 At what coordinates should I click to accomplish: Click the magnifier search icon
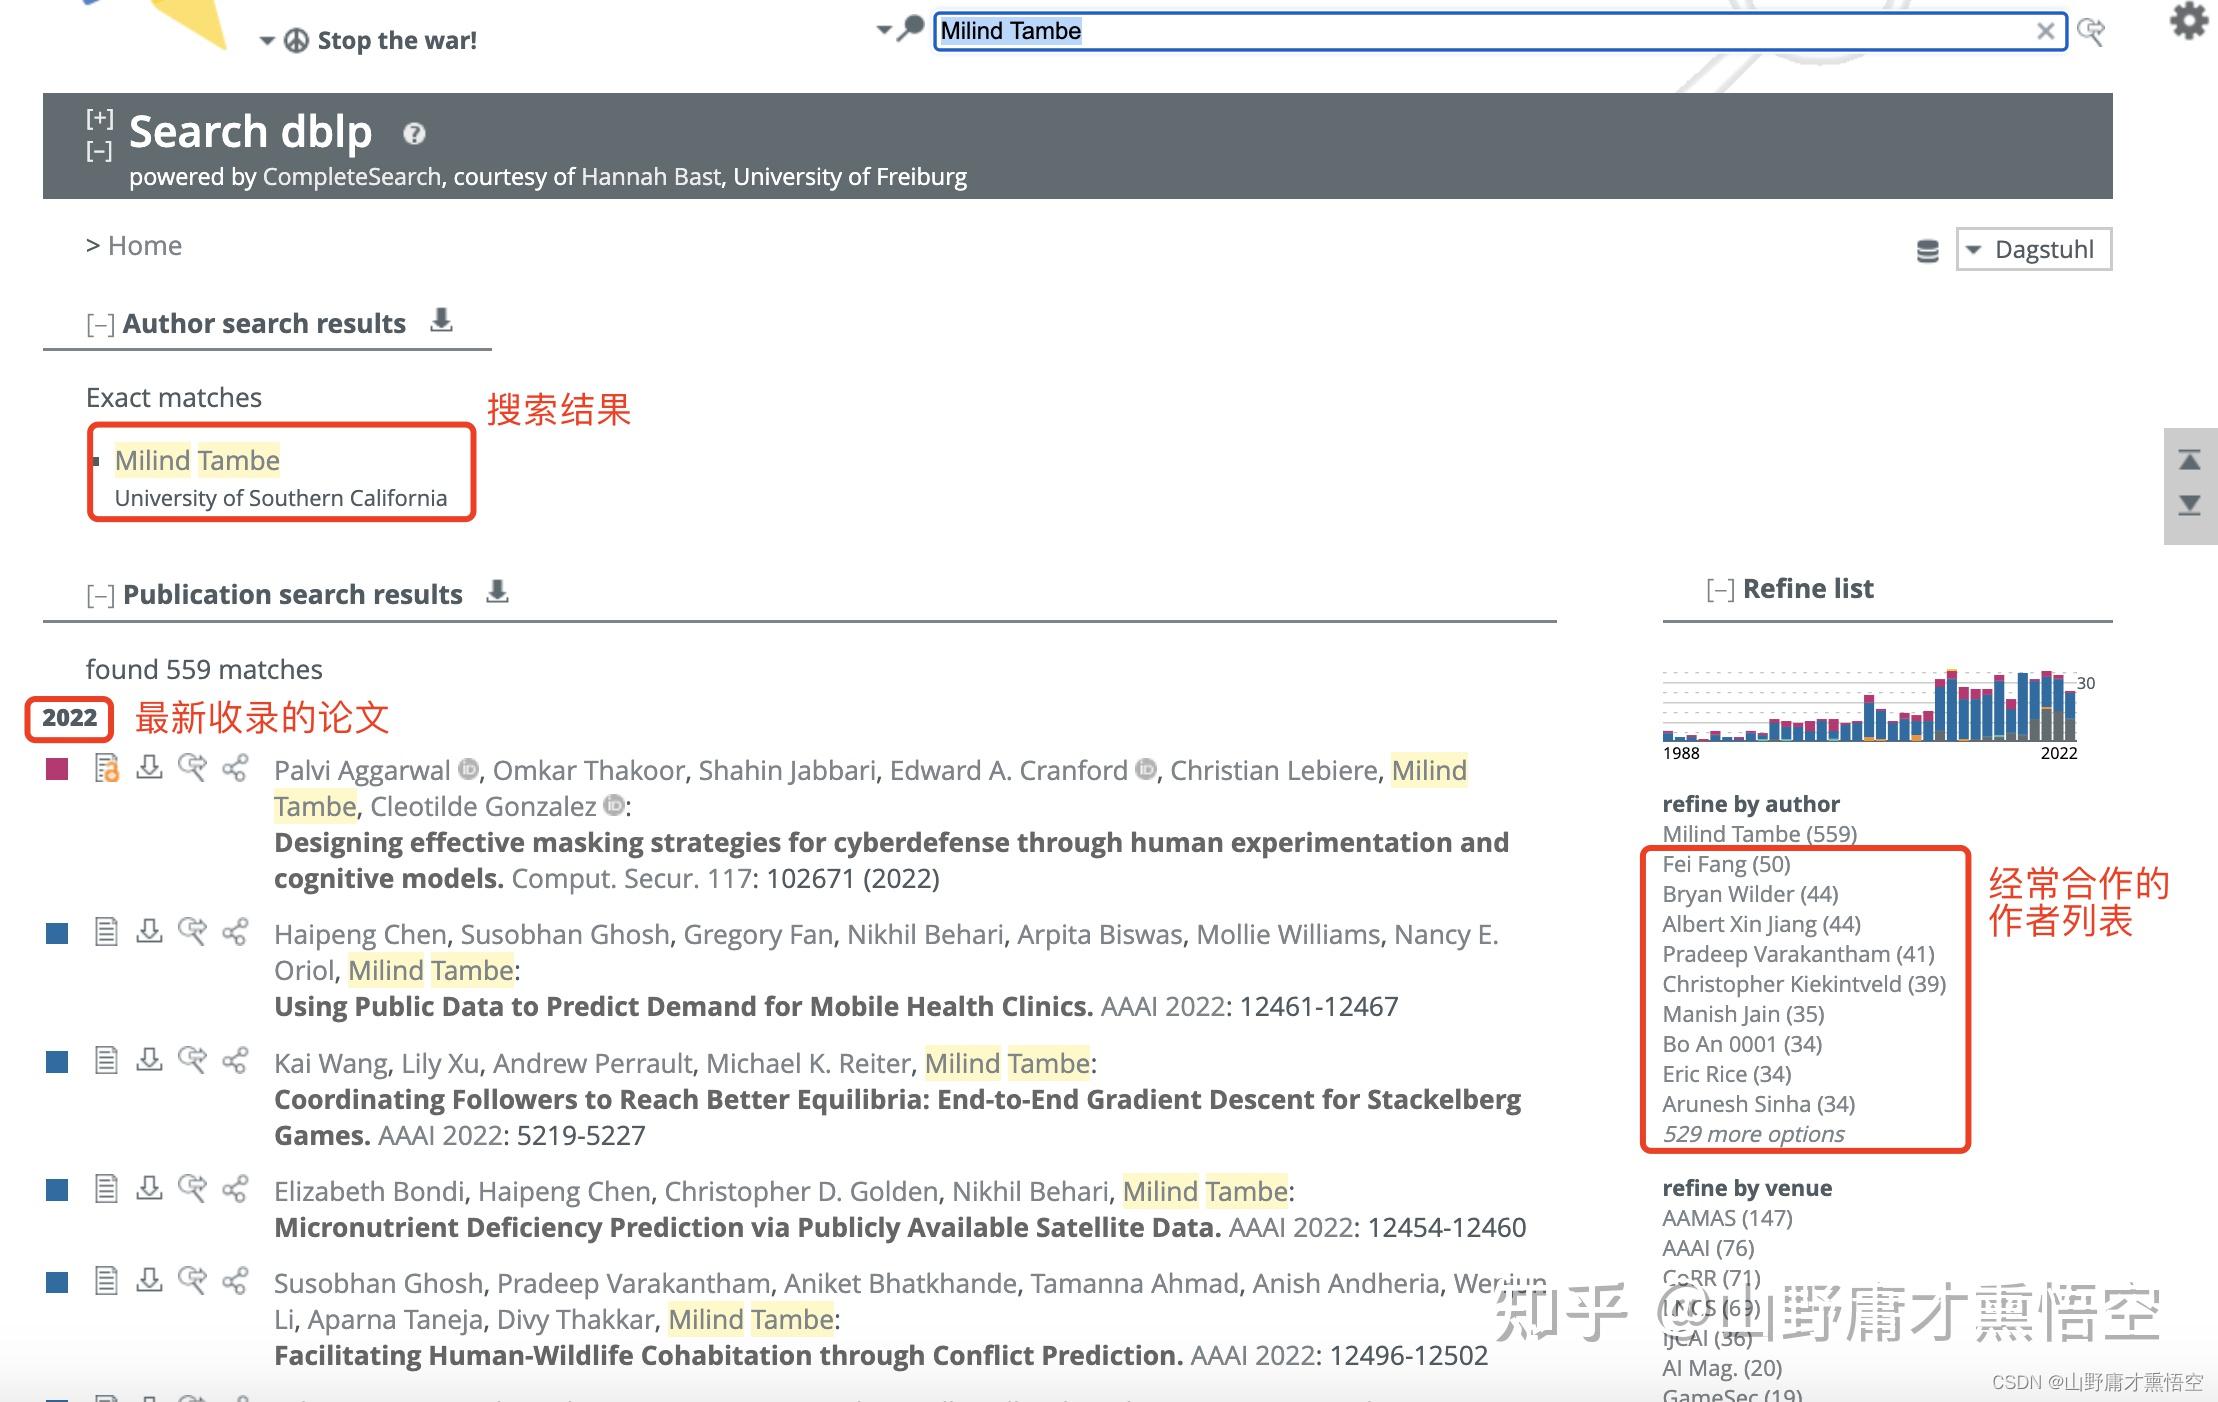pos(910,29)
